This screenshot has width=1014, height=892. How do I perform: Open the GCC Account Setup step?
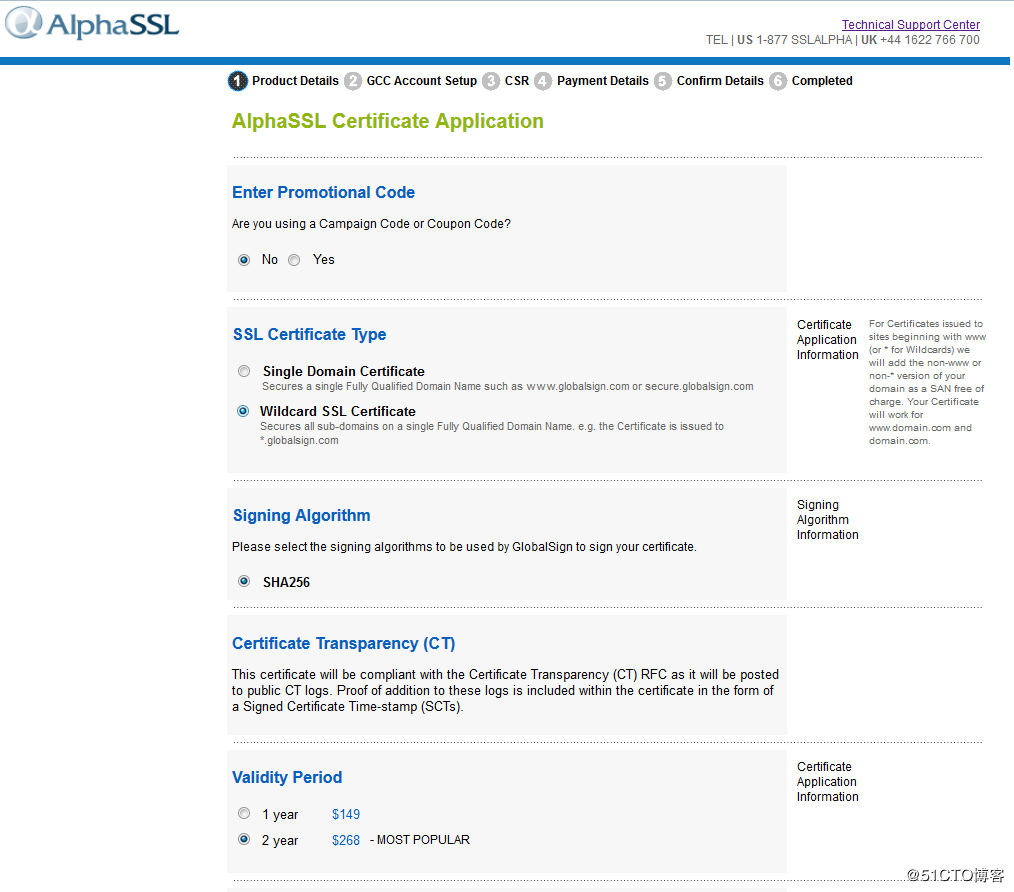coord(422,81)
